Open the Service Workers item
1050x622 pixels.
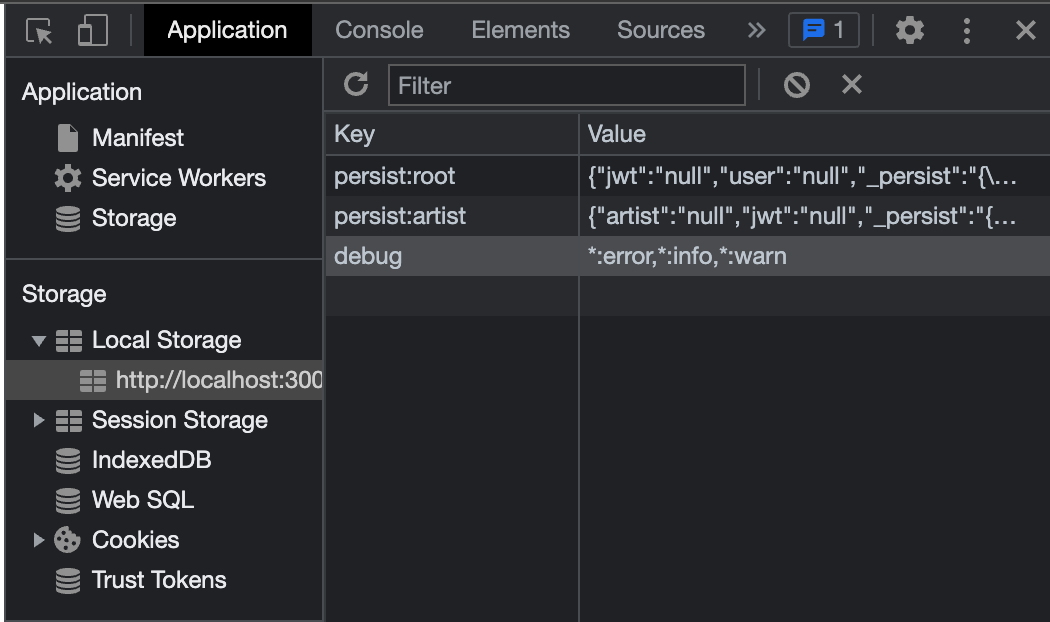[x=179, y=178]
